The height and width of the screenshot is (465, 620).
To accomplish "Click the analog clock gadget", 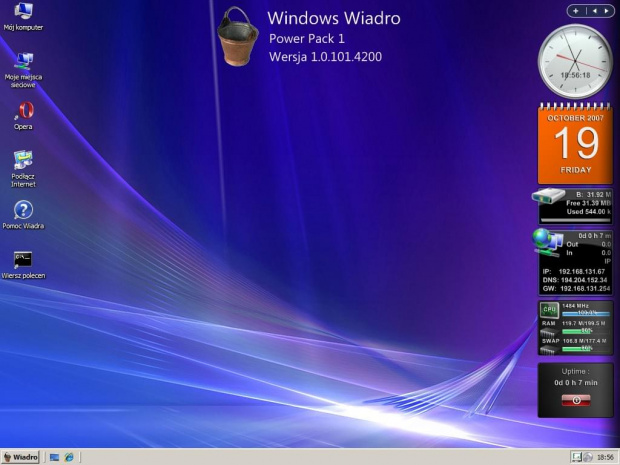I will click(x=575, y=61).
